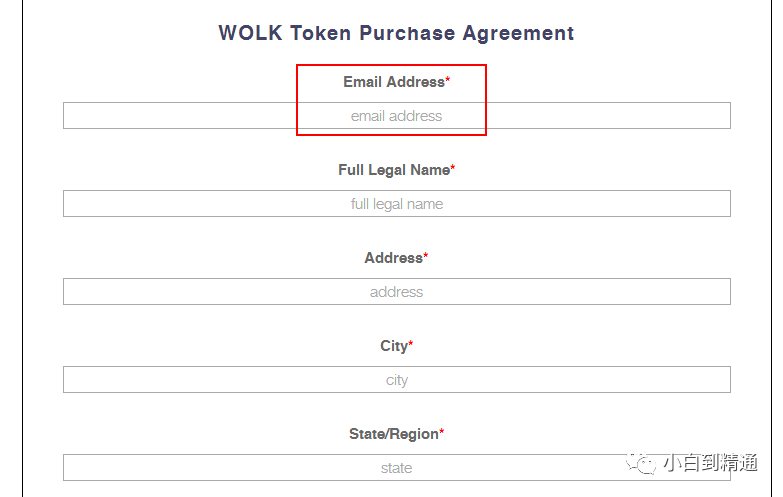Click the required asterisk after Full Legal Name

click(x=453, y=168)
